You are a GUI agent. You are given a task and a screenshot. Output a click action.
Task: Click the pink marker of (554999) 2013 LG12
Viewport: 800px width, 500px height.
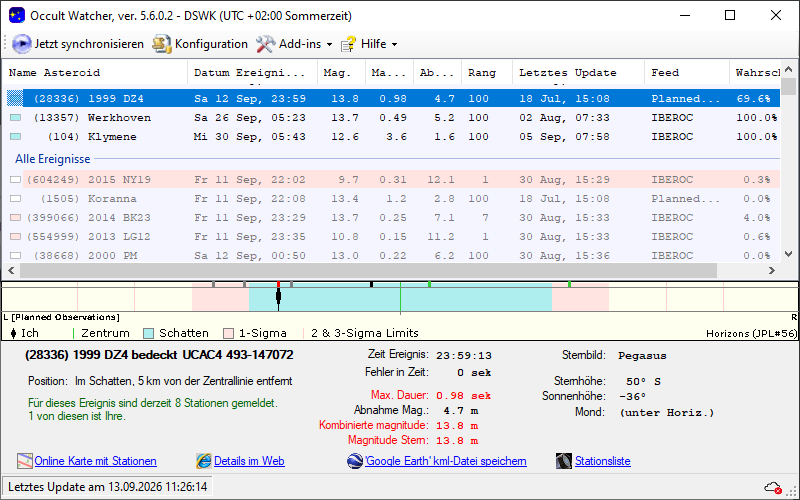pos(15,236)
